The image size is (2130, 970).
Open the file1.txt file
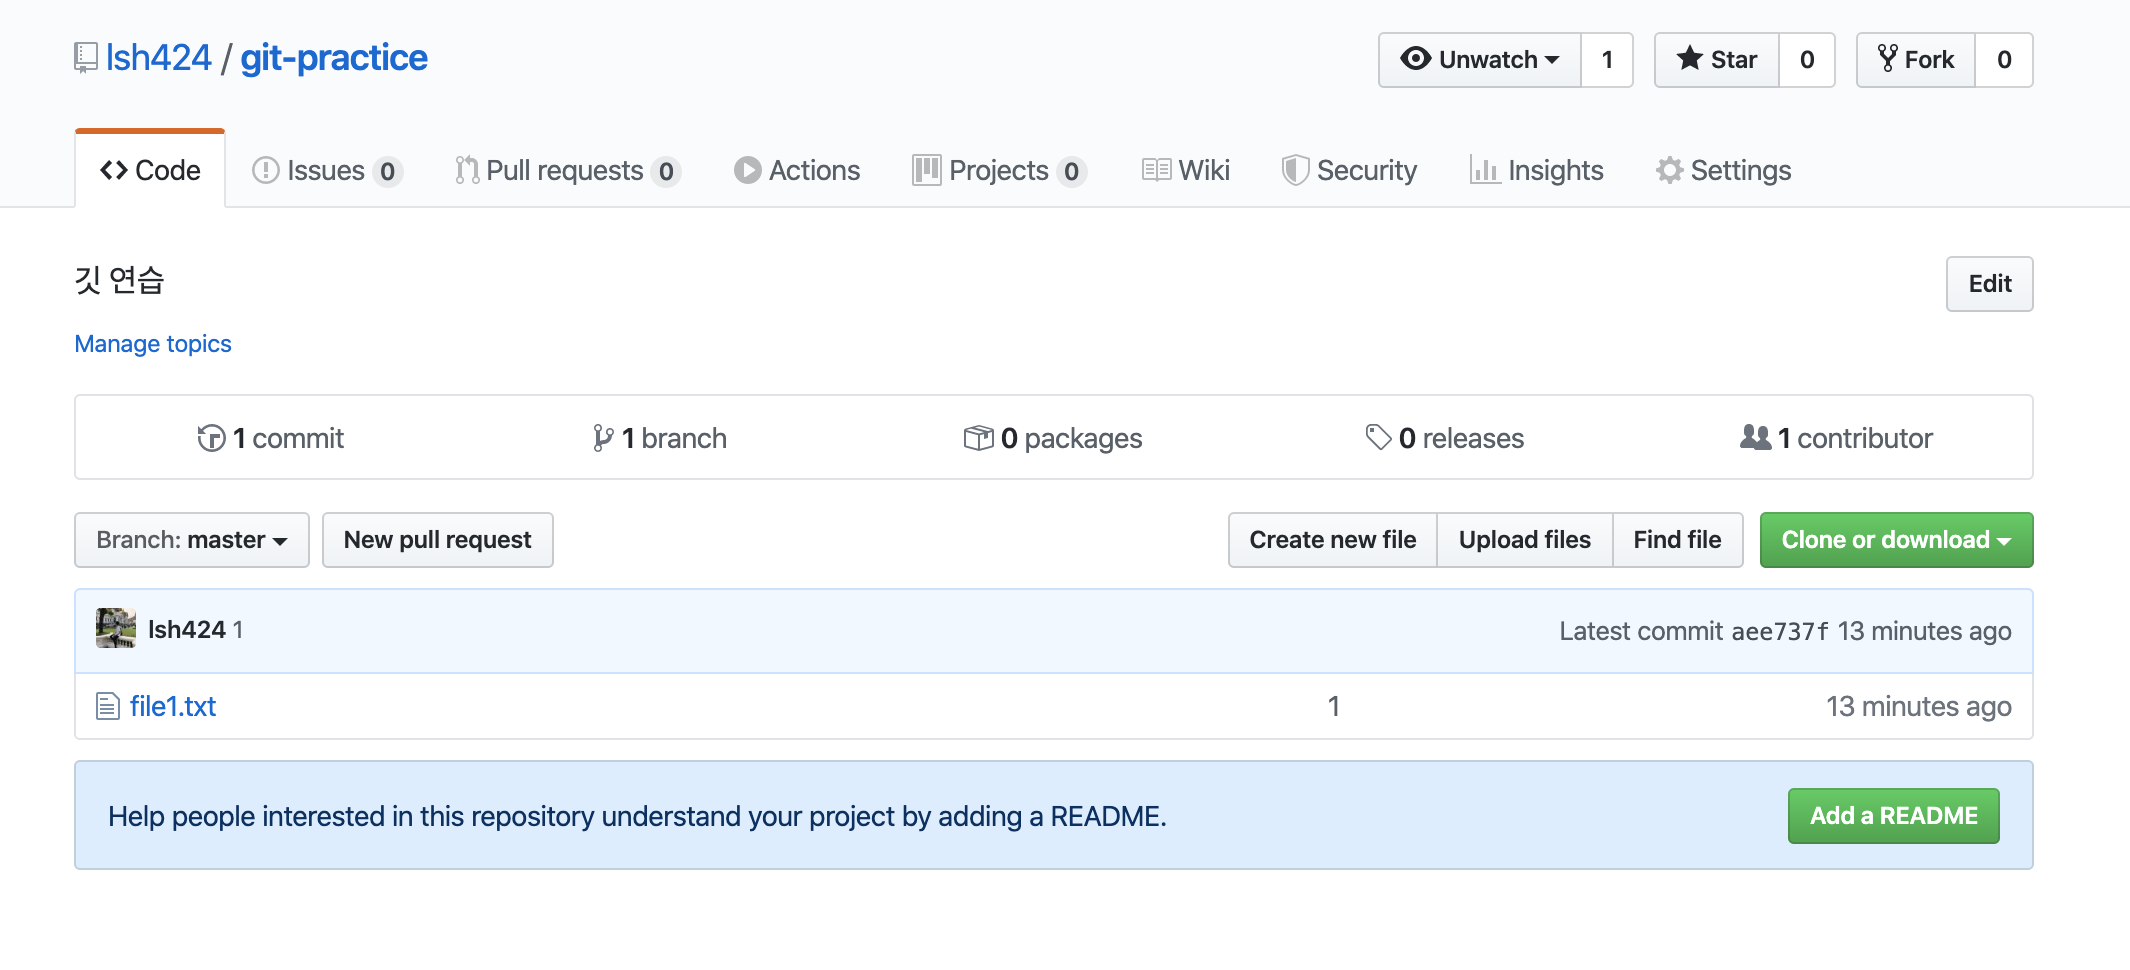coord(173,706)
